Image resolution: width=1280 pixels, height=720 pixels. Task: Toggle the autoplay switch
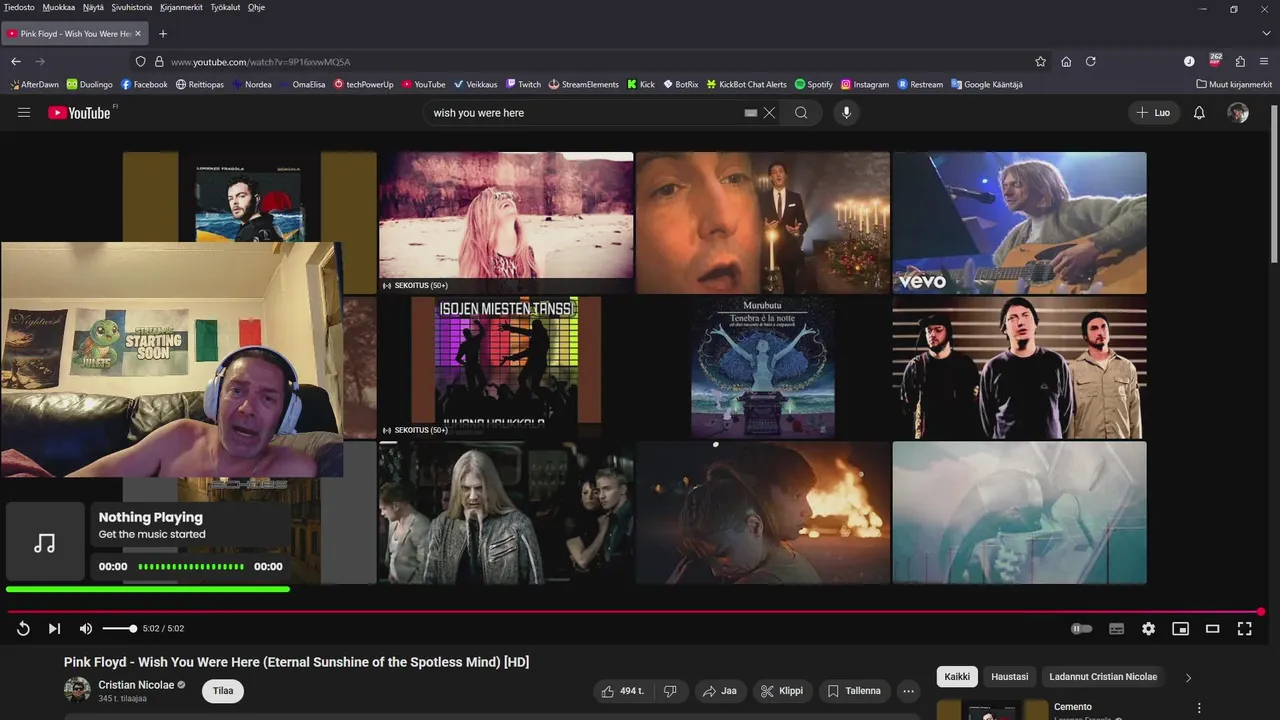tap(1082, 629)
